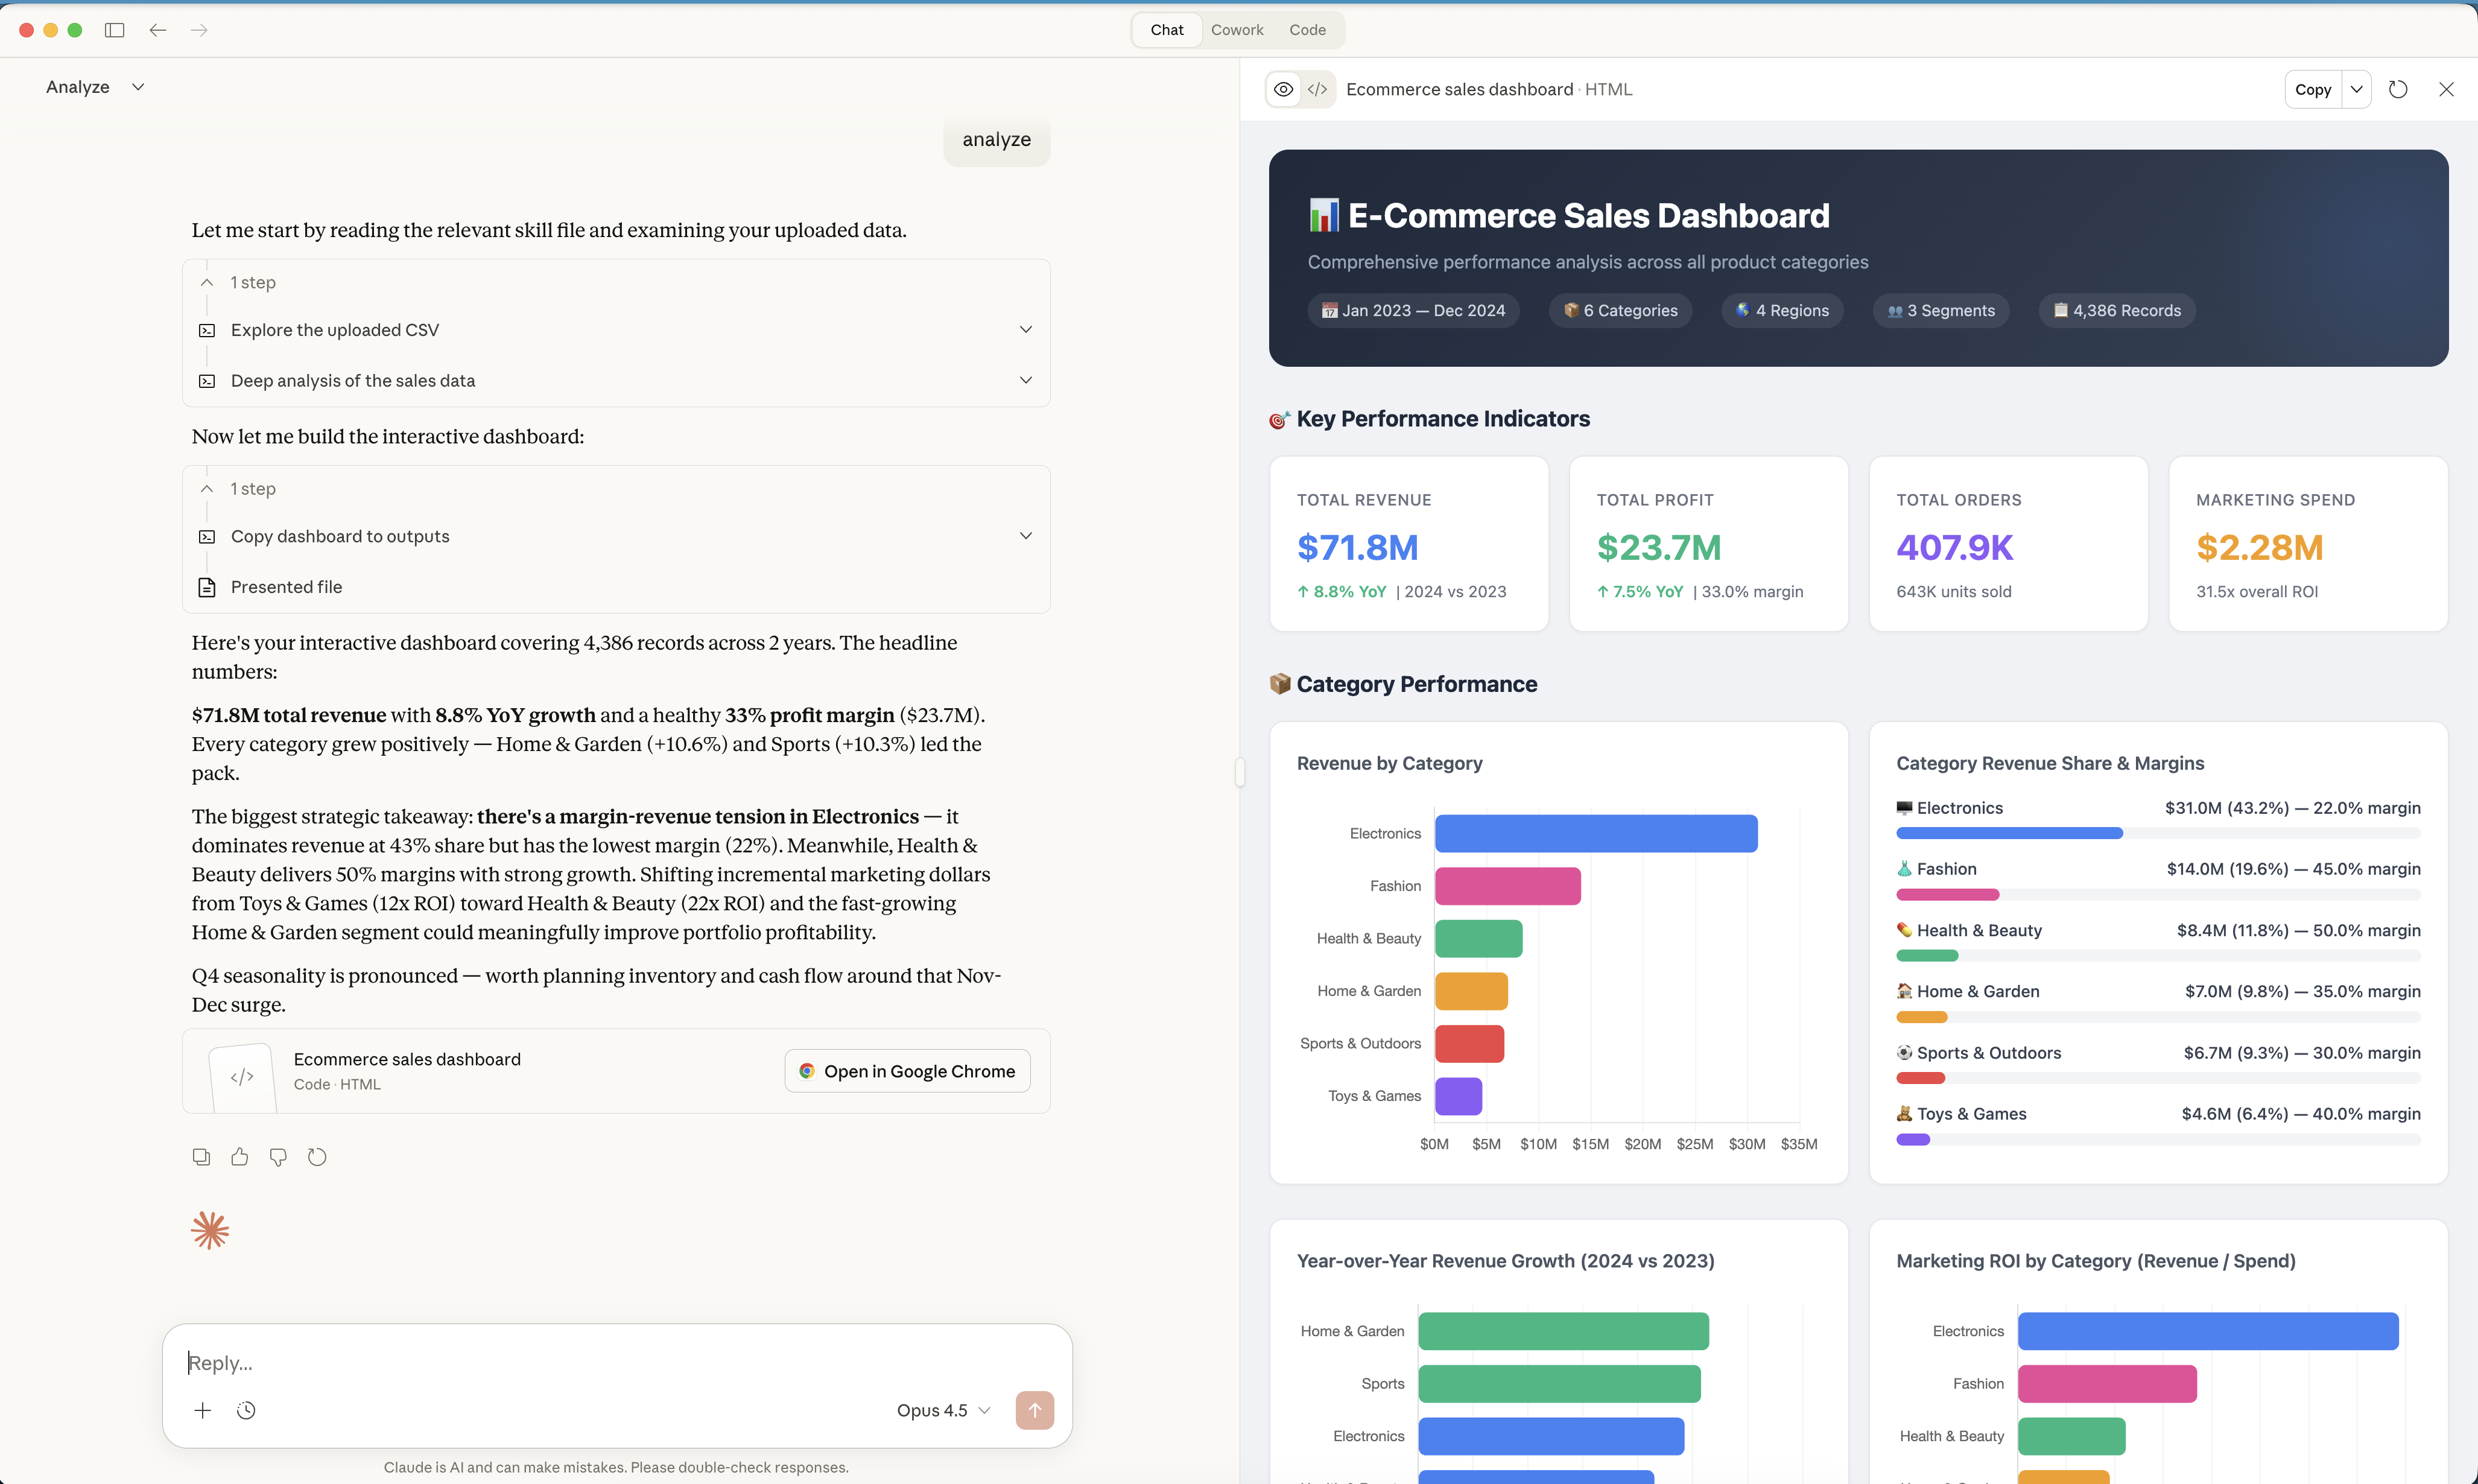The width and height of the screenshot is (2478, 1484).
Task: Switch to the Chat tab
Action: click(x=1166, y=30)
